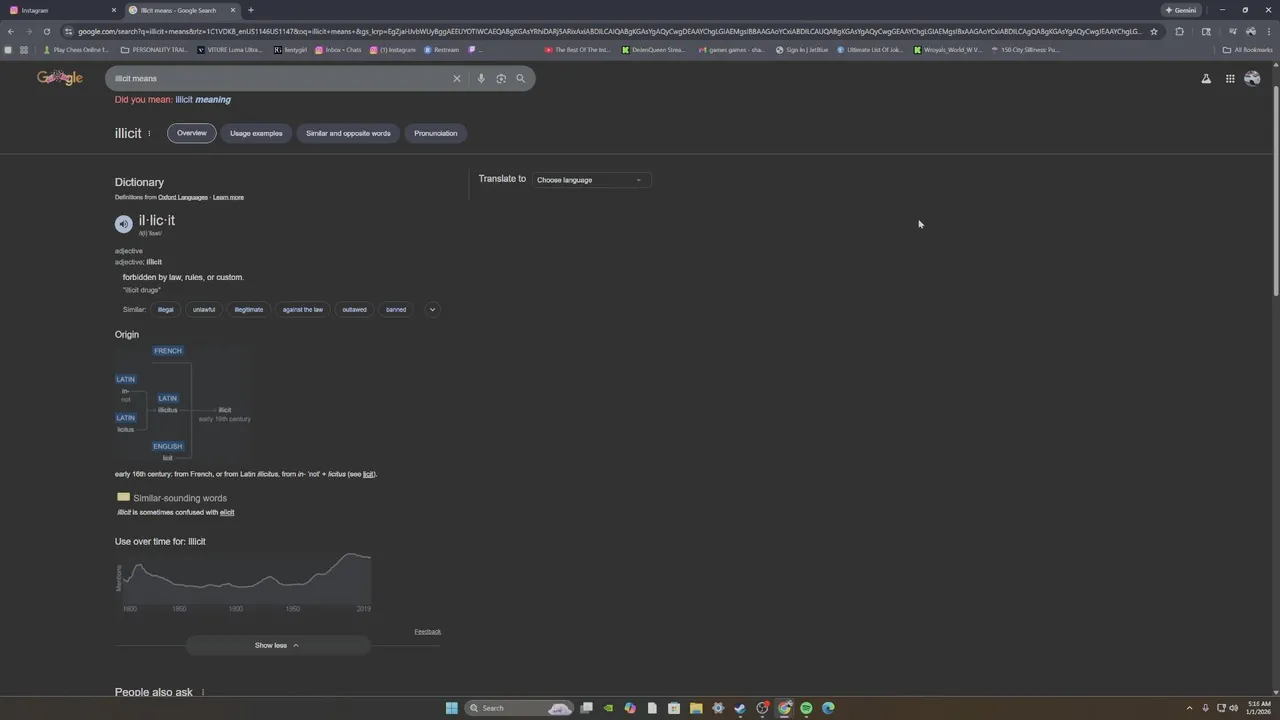The height and width of the screenshot is (720, 1280).
Task: Open the Spotify taskbar icon
Action: (x=806, y=708)
